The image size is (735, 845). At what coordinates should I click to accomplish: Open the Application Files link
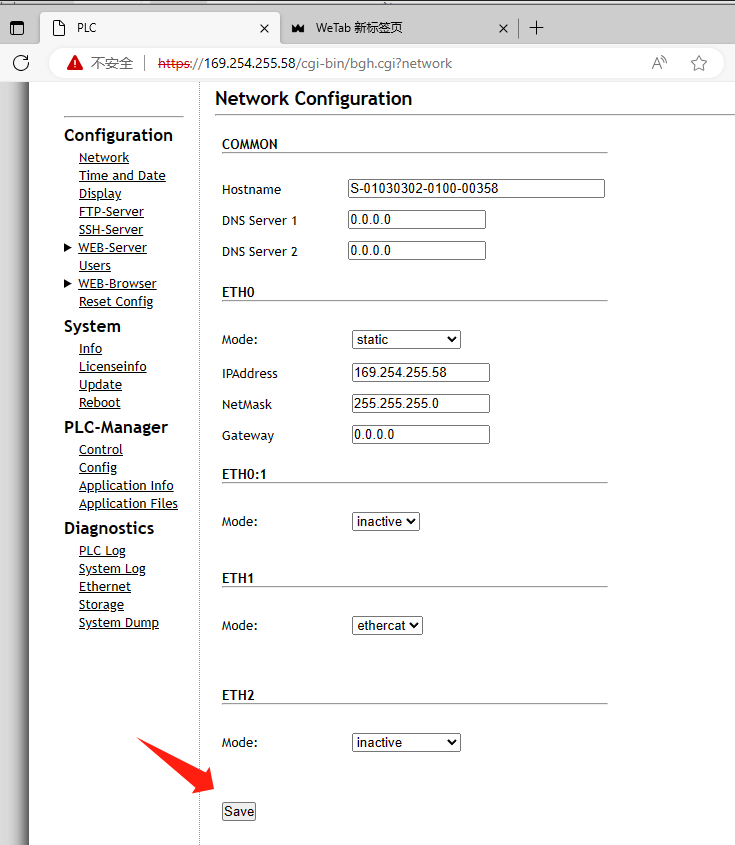pyautogui.click(x=128, y=503)
